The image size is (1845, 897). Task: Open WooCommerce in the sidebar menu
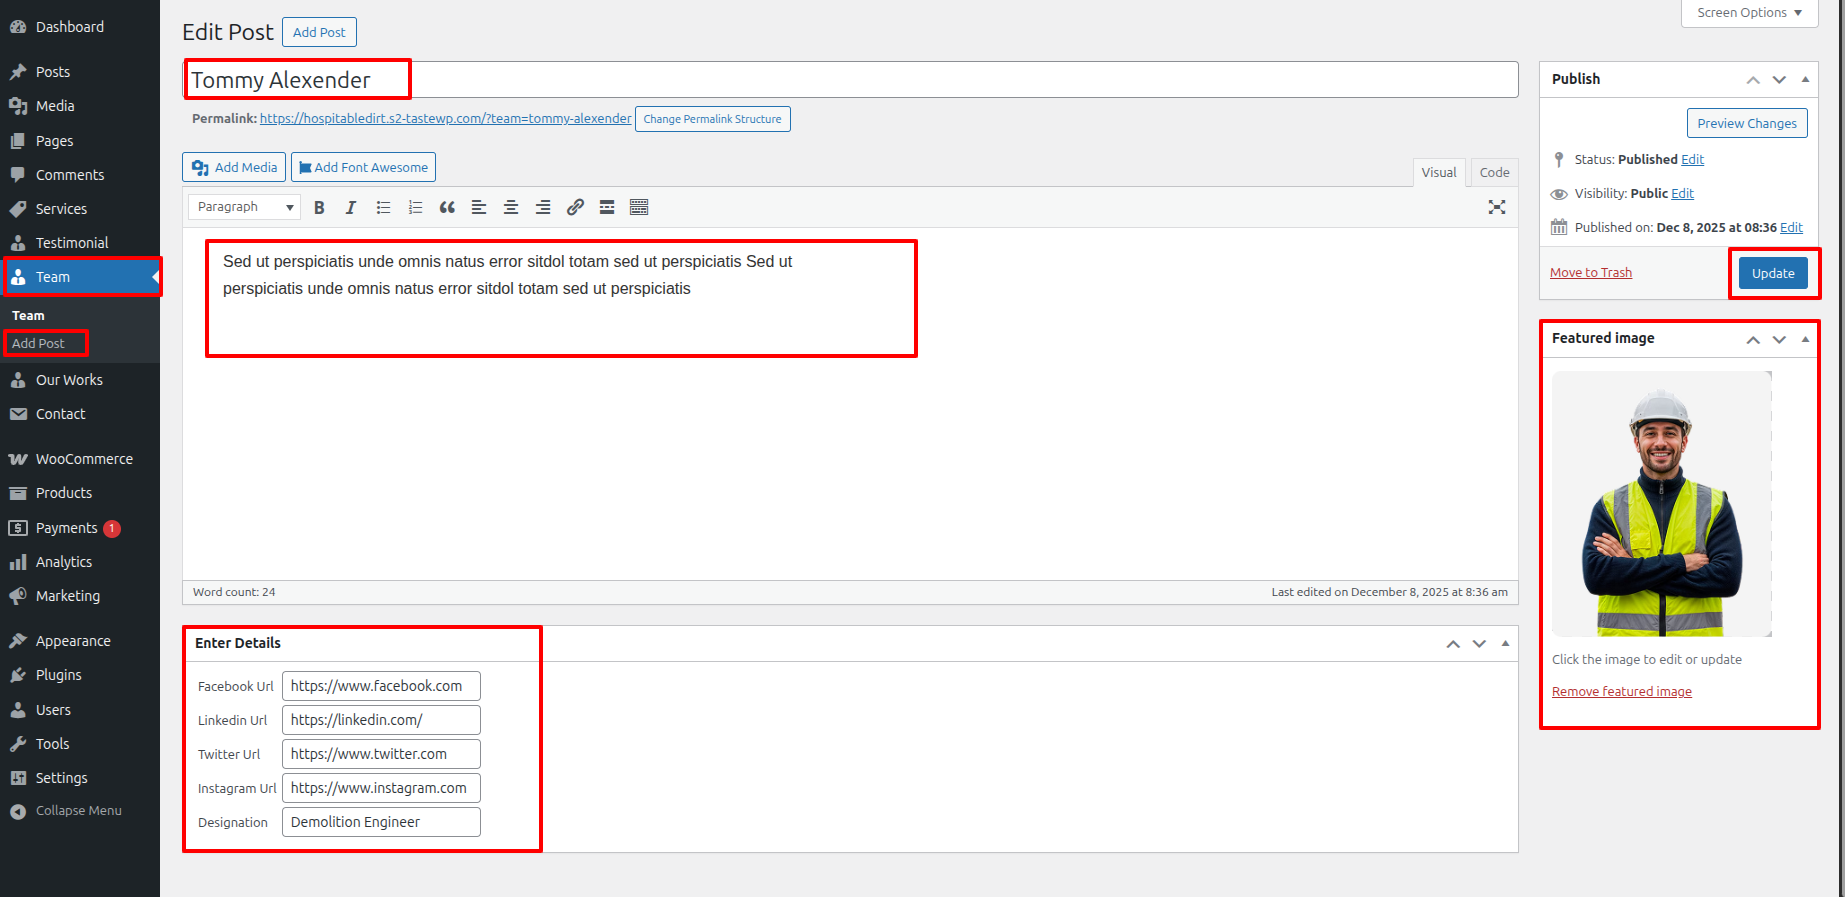pos(84,459)
